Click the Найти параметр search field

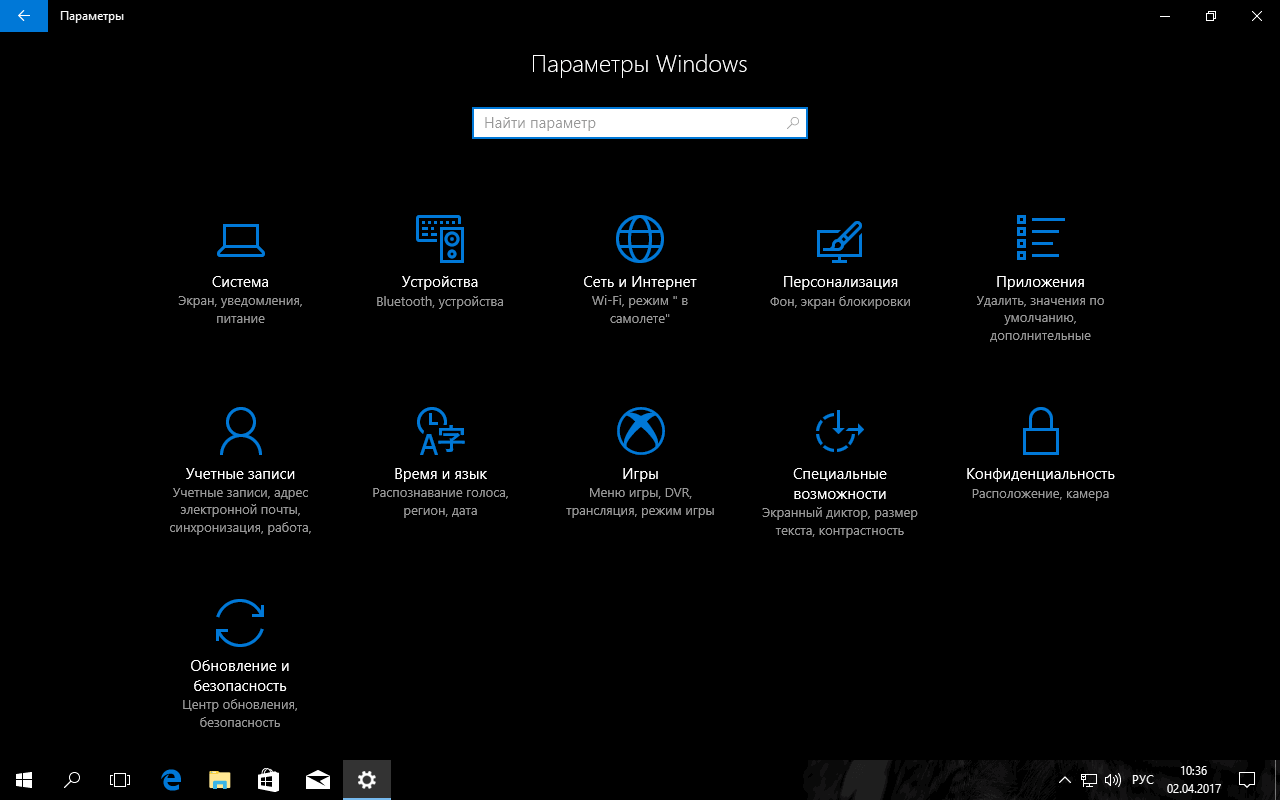(x=640, y=123)
